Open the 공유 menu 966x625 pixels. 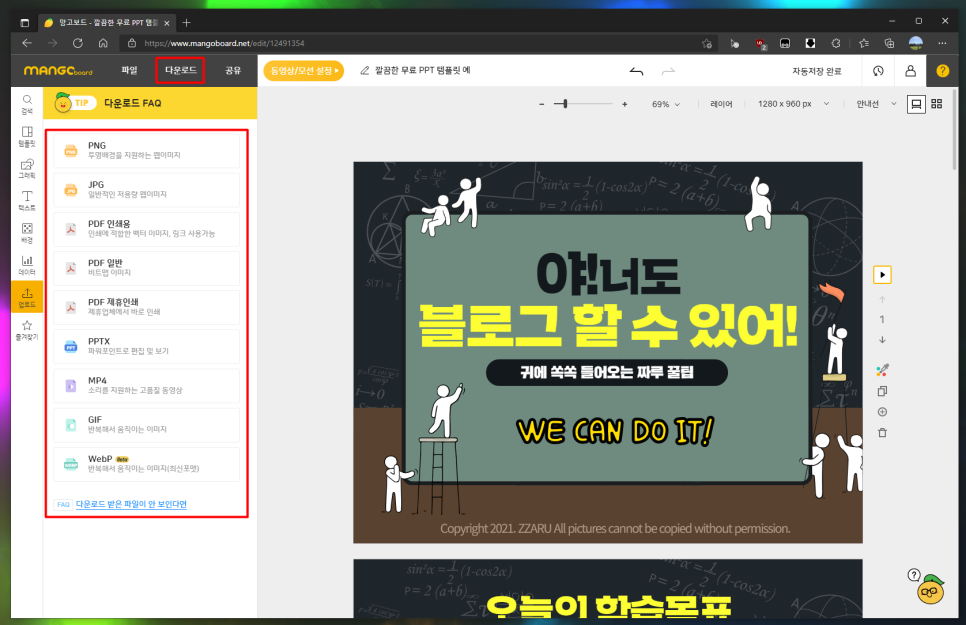point(233,70)
